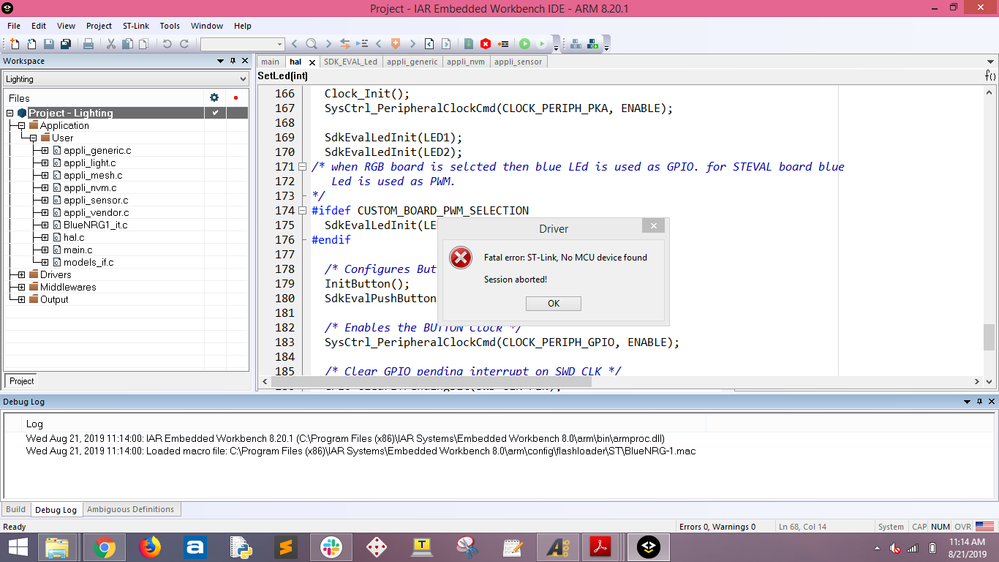The height and width of the screenshot is (562, 999).
Task: Click the Save toolbar icon
Action: click(48, 44)
